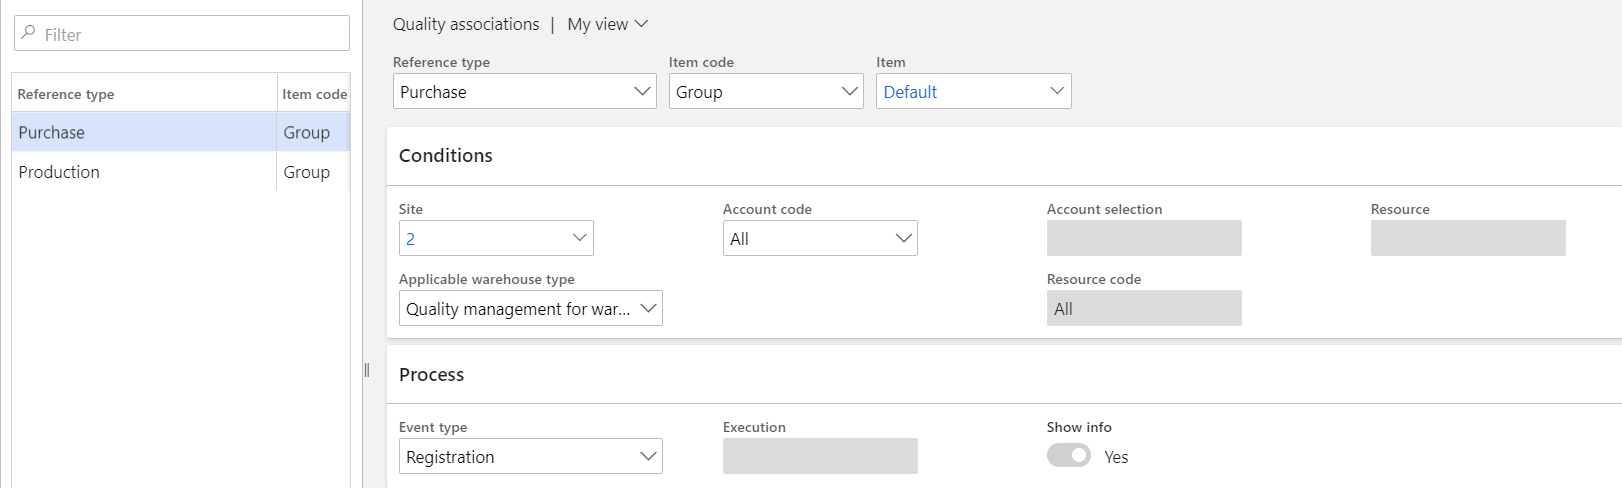The image size is (1622, 488).
Task: Click the Default link in the Item field
Action: pyautogui.click(x=910, y=92)
